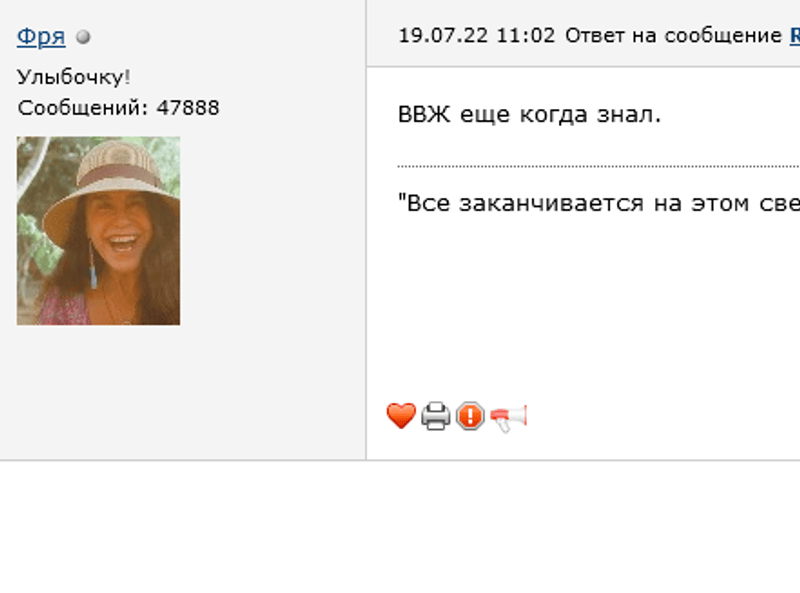Click the number 47888 in the user info
800x593 pixels.
click(x=188, y=108)
